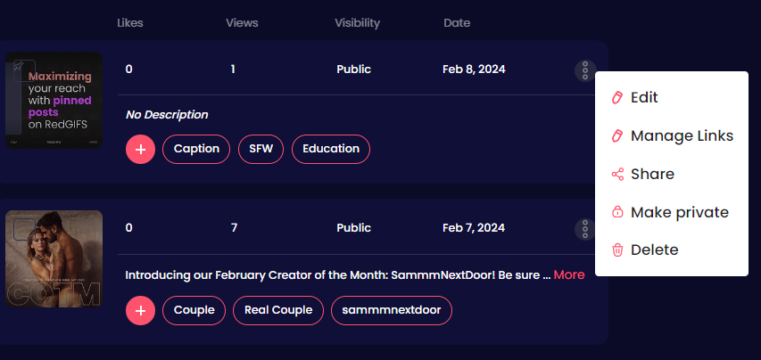Add a tag to the Maximizing reach post
This screenshot has width=761, height=360.
click(140, 149)
